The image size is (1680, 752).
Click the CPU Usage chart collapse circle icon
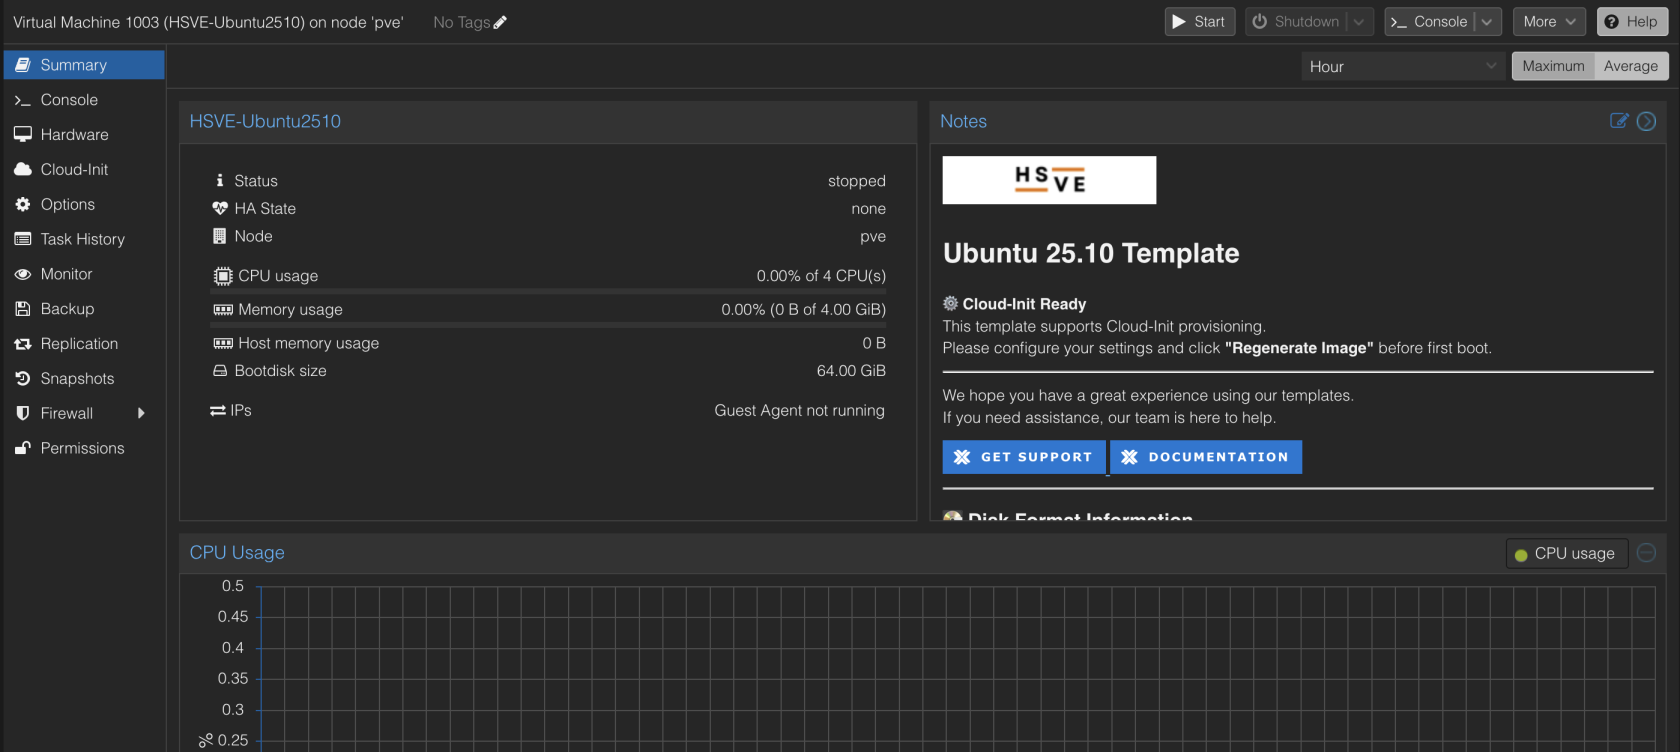1646,552
